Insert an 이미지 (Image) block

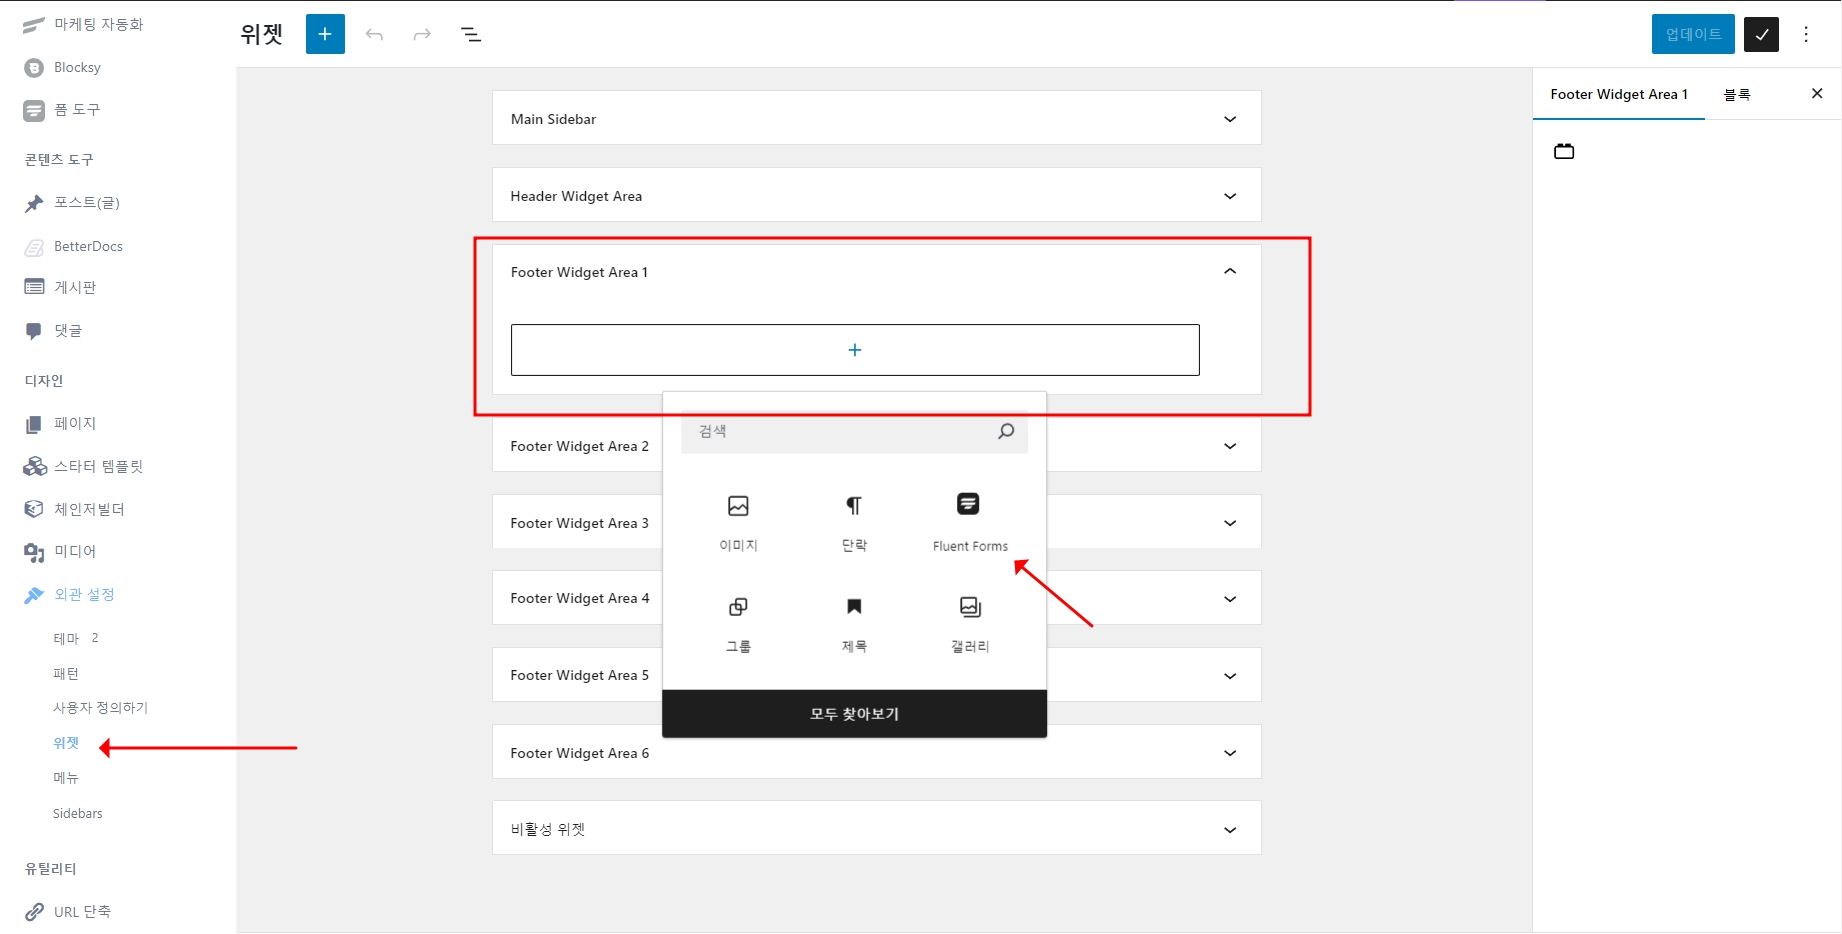pos(738,523)
